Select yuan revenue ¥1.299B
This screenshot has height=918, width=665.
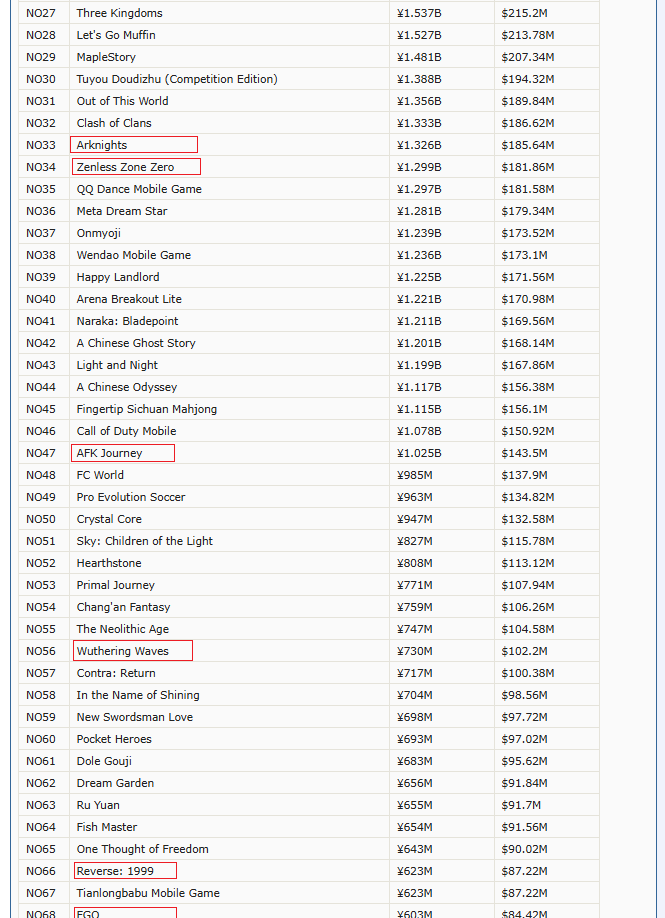tap(419, 167)
